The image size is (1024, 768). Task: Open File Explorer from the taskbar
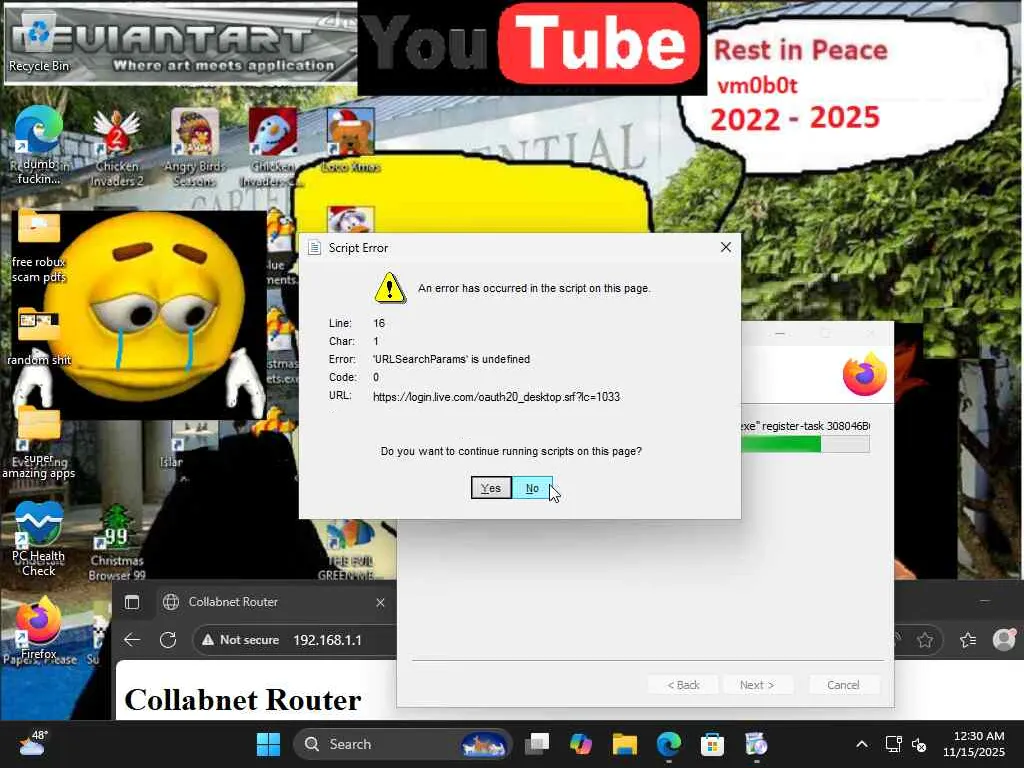click(x=625, y=744)
